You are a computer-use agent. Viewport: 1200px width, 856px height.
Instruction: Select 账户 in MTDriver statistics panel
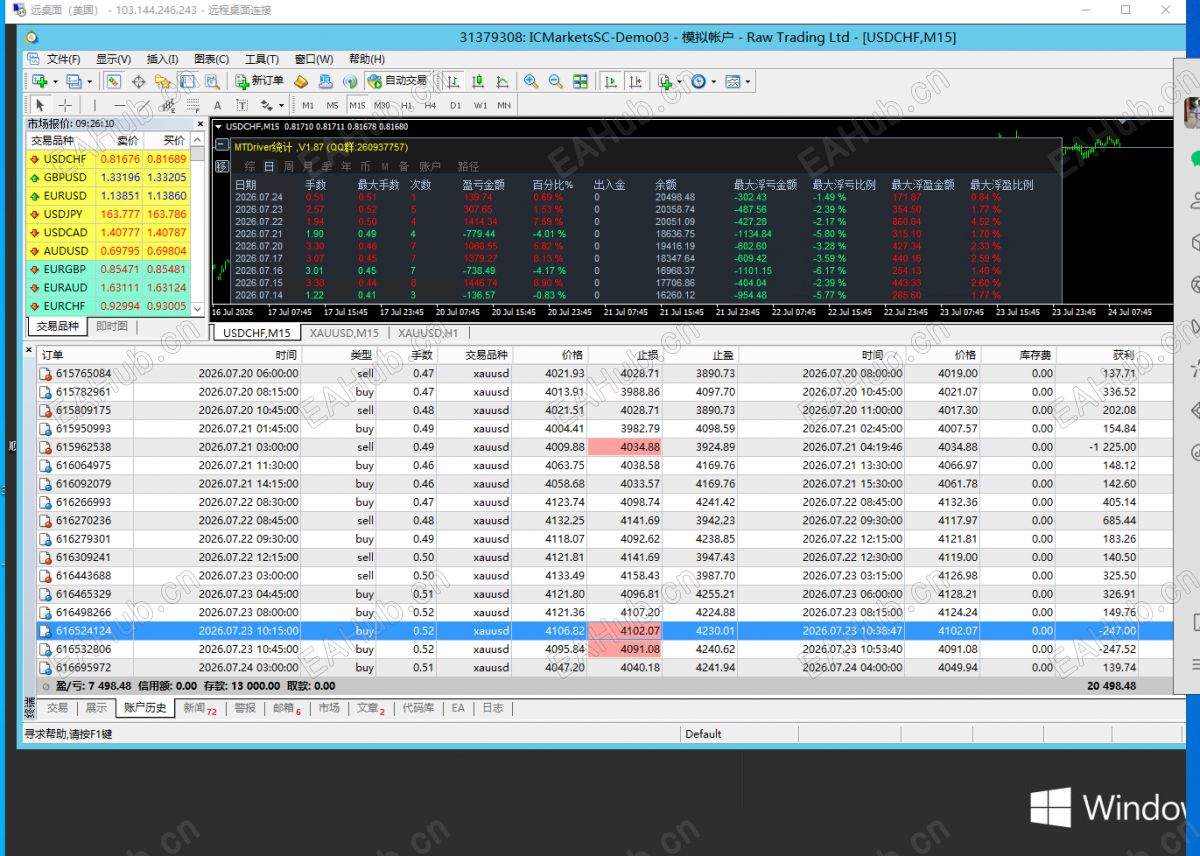(430, 166)
